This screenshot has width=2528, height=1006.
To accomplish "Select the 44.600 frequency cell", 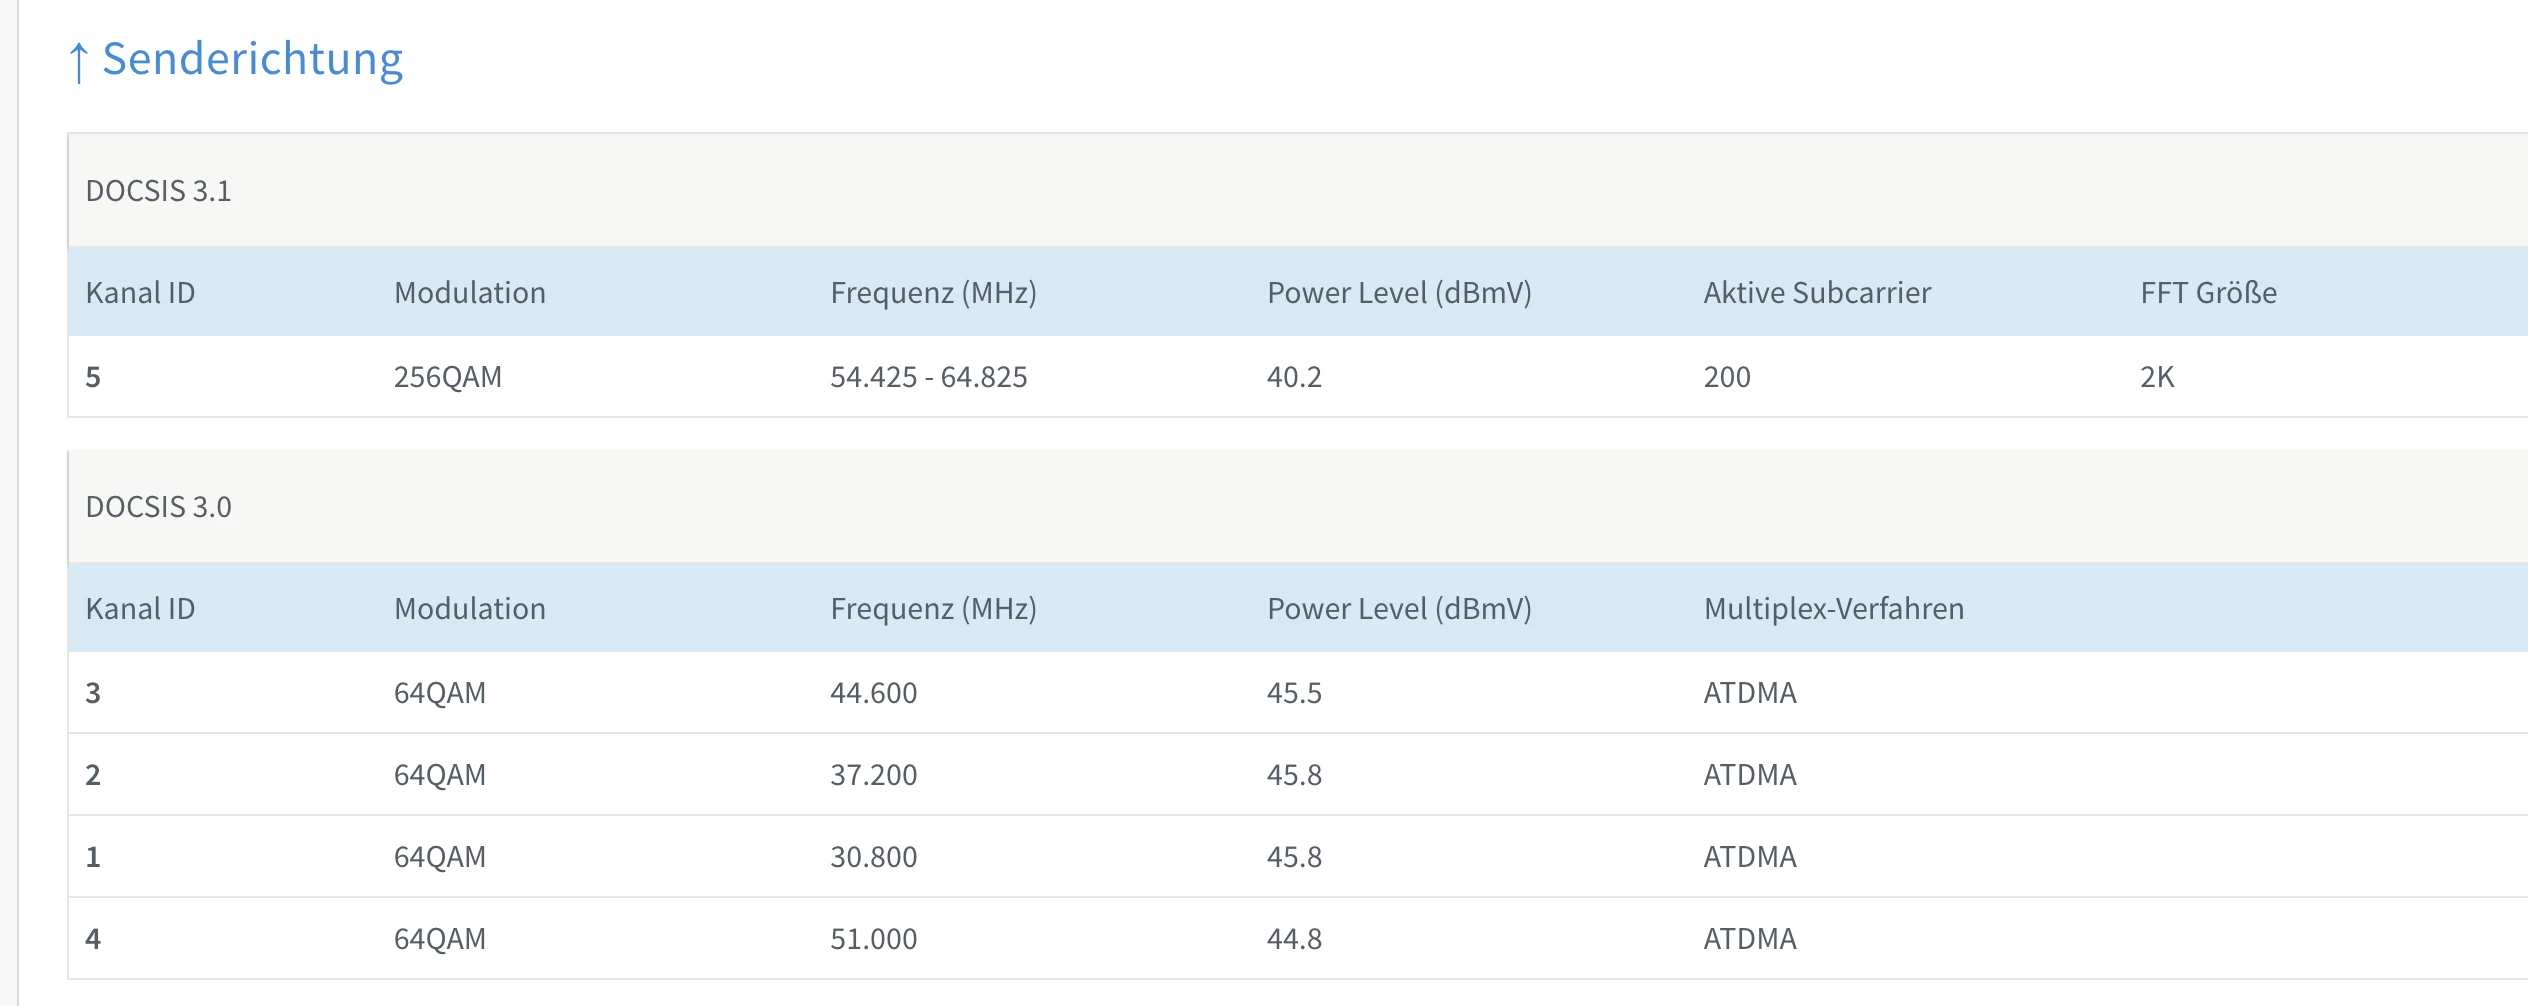I will 873,693.
